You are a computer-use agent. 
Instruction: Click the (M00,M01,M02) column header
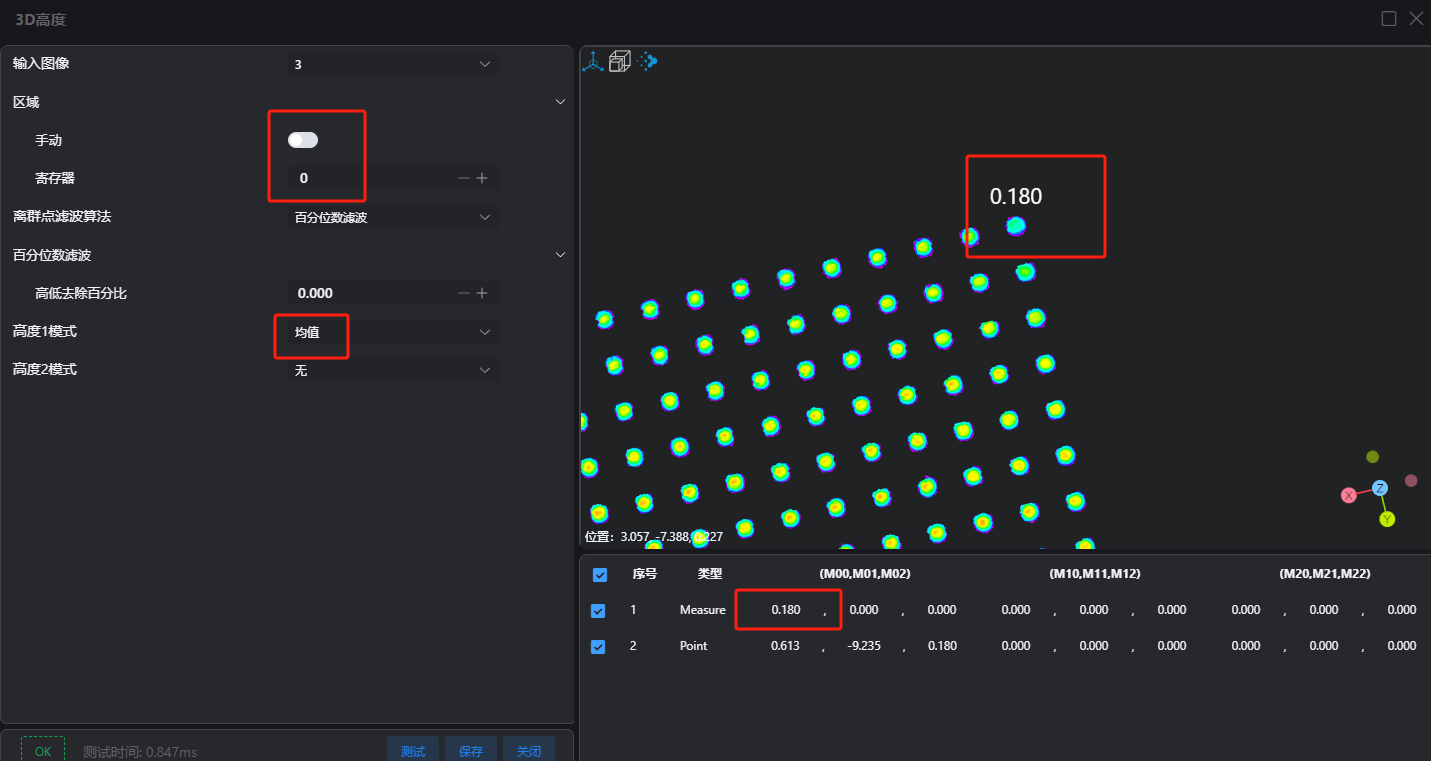coord(865,574)
